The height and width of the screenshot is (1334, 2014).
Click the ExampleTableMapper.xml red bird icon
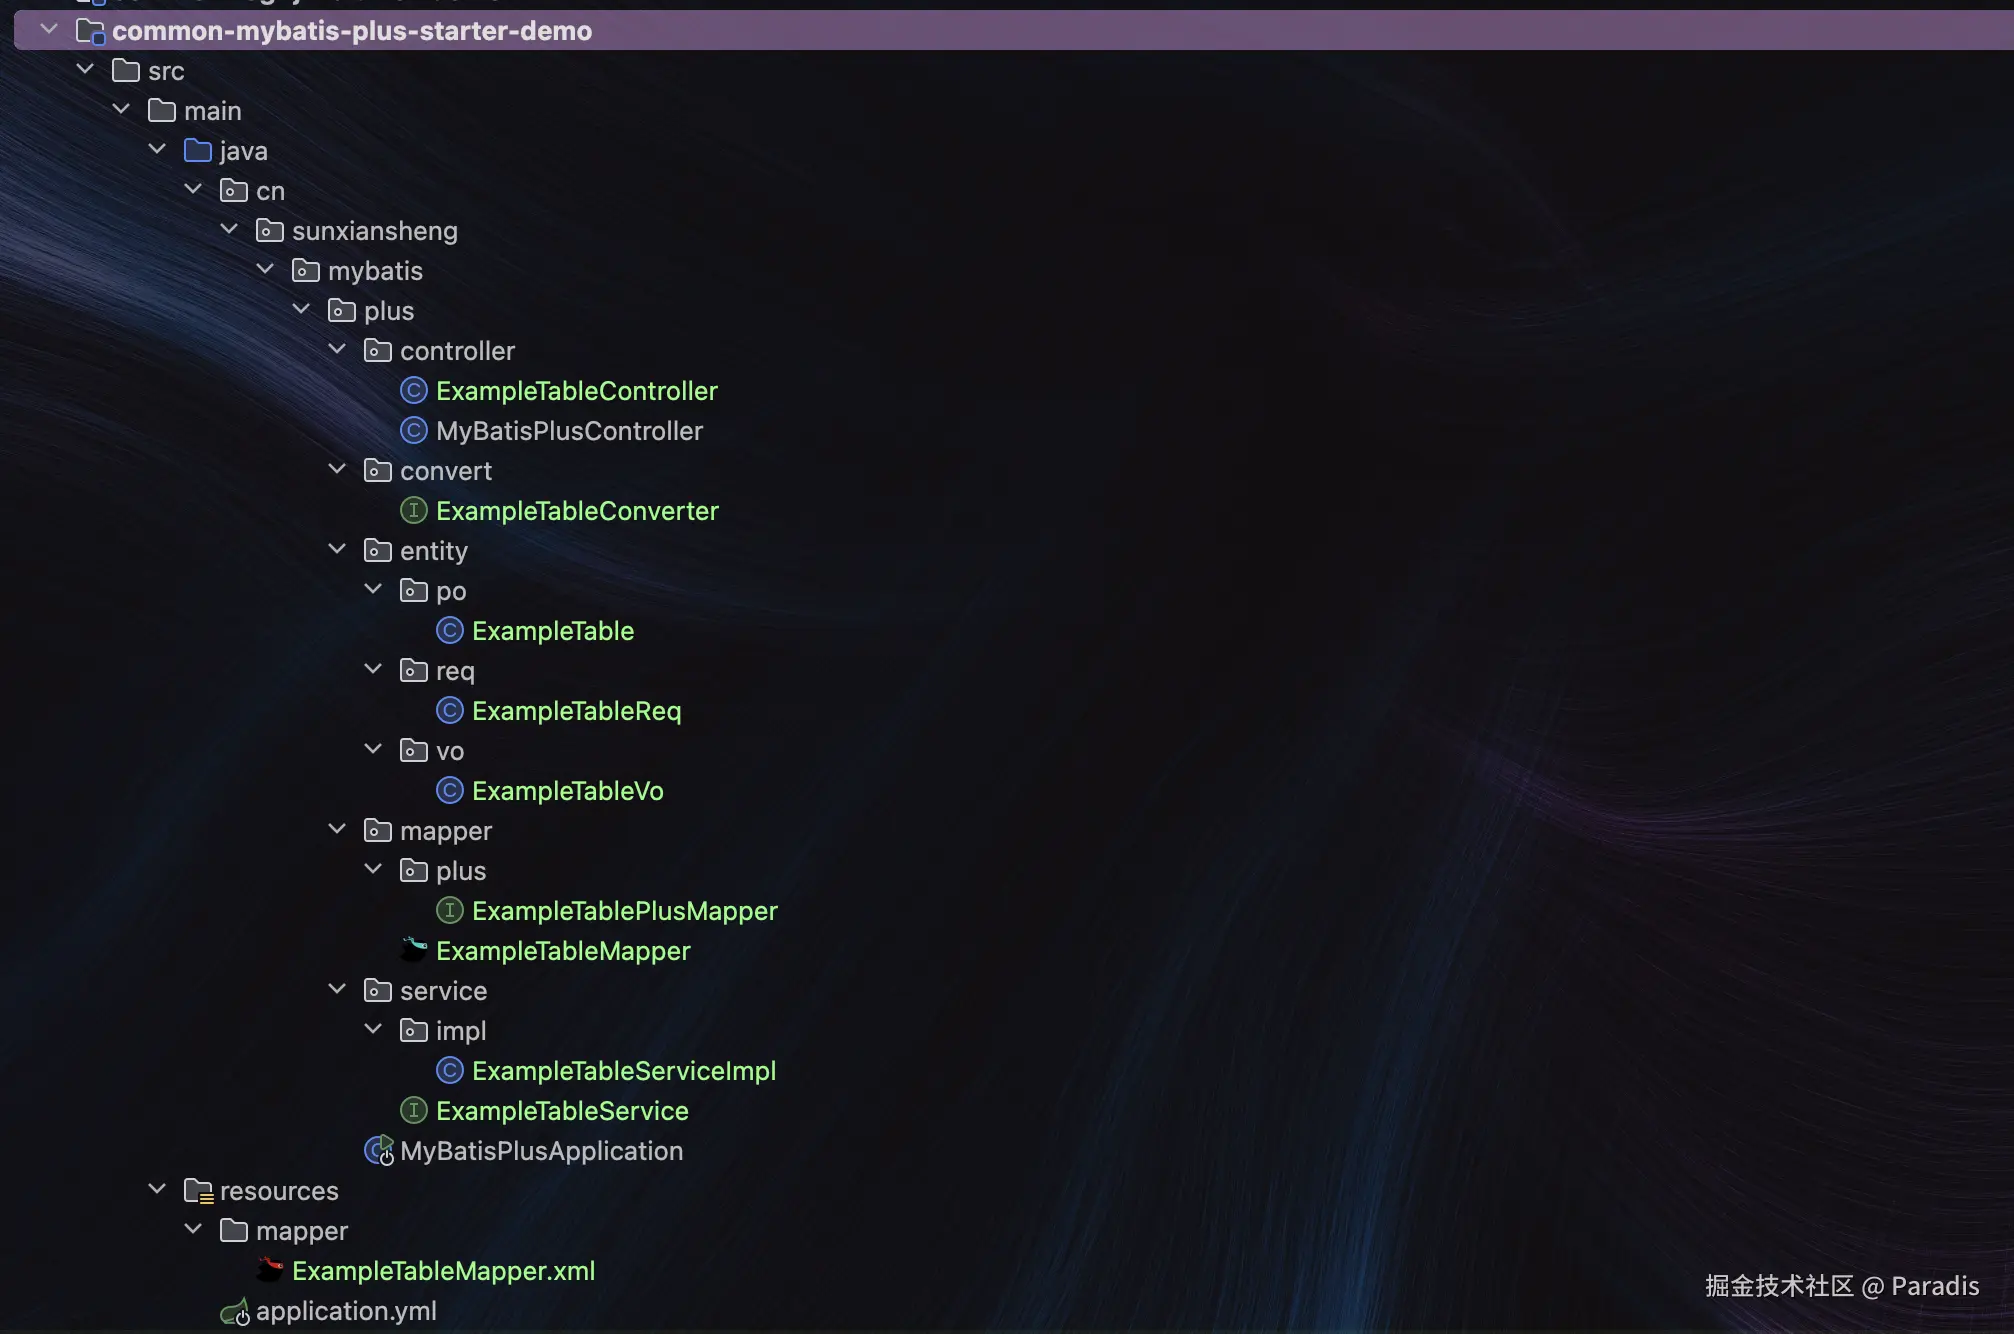pyautogui.click(x=269, y=1270)
